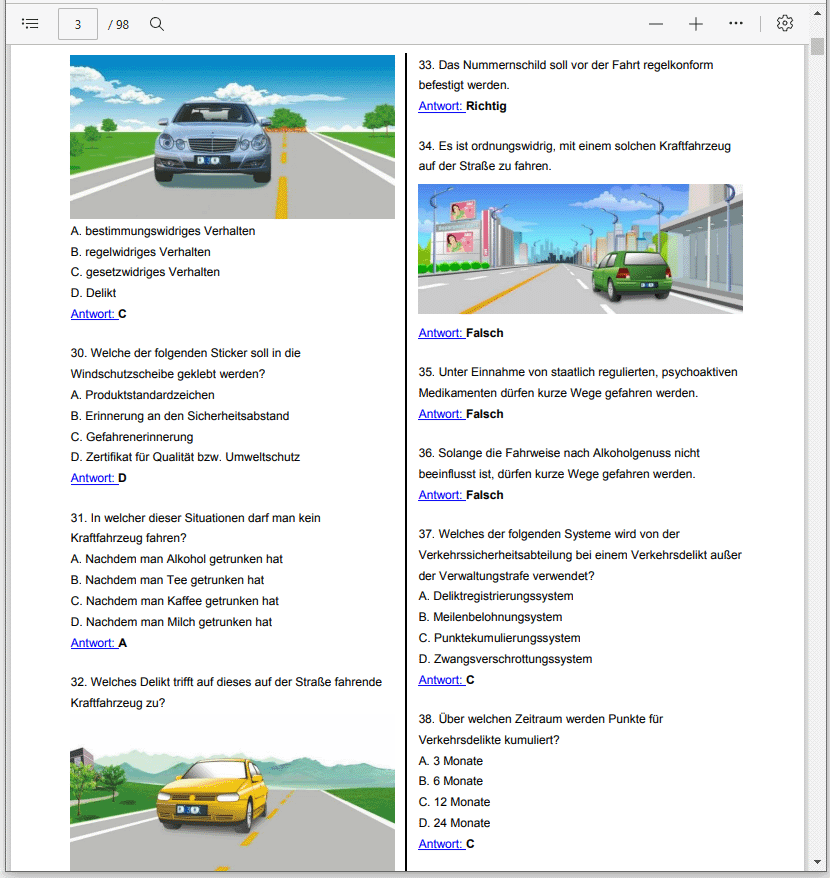The height and width of the screenshot is (878, 830).
Task: Click the Antwort link under question 35
Action: [440, 414]
